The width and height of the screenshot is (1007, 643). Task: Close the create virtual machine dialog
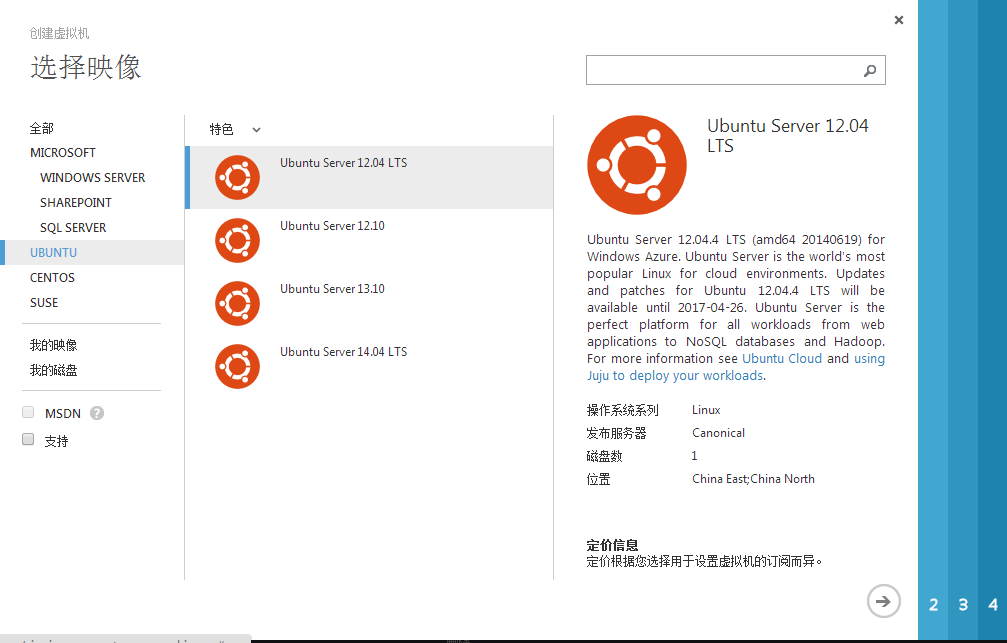pos(899,20)
